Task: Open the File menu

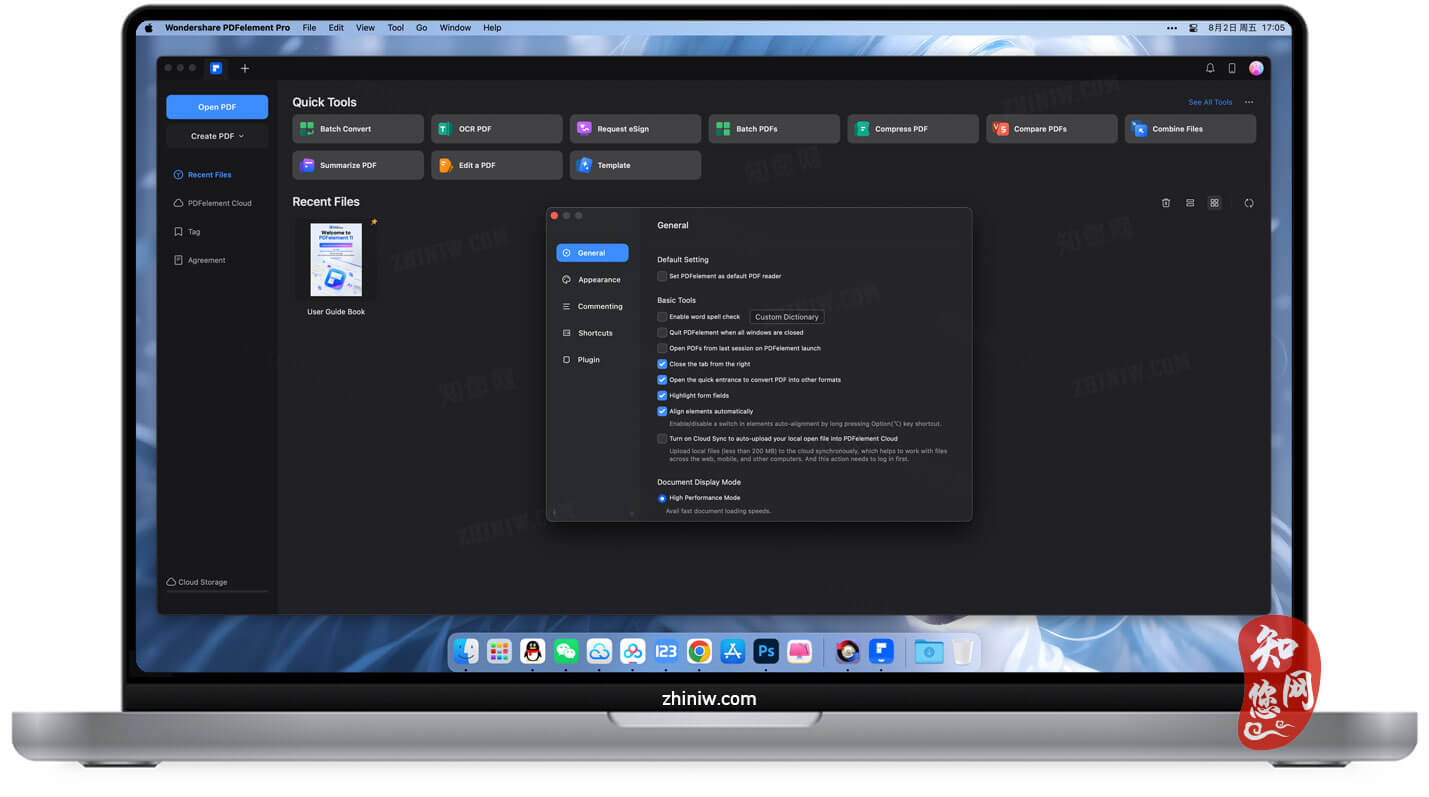Action: 309,28
